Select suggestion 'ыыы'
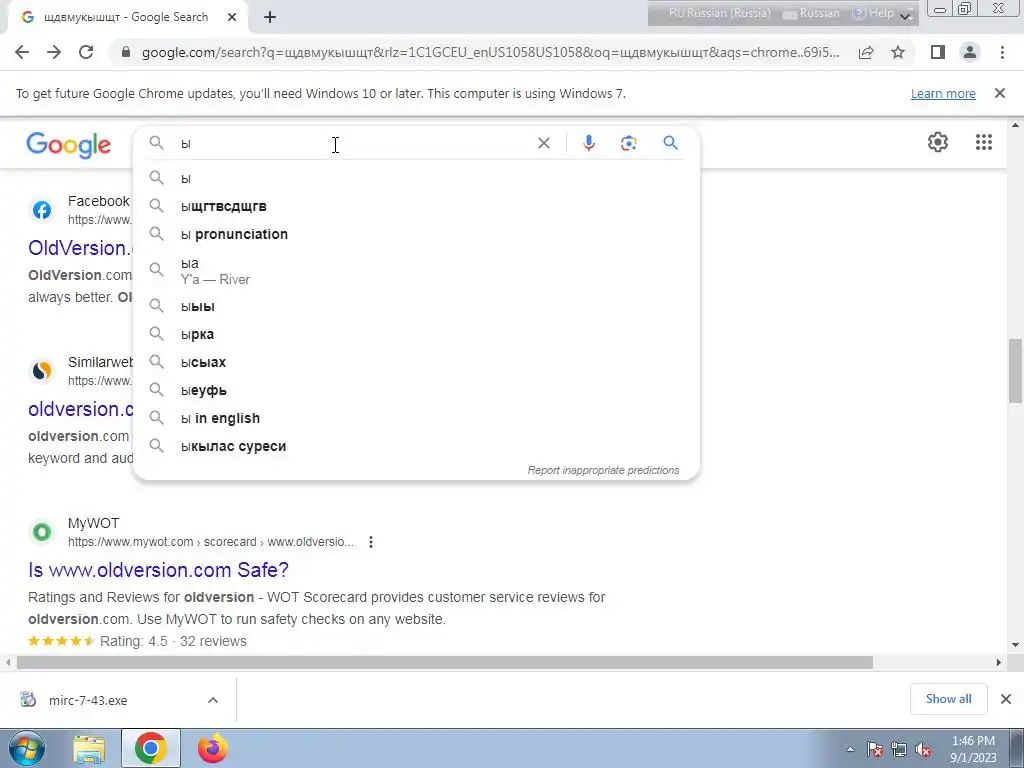This screenshot has width=1024, height=768. point(416,306)
